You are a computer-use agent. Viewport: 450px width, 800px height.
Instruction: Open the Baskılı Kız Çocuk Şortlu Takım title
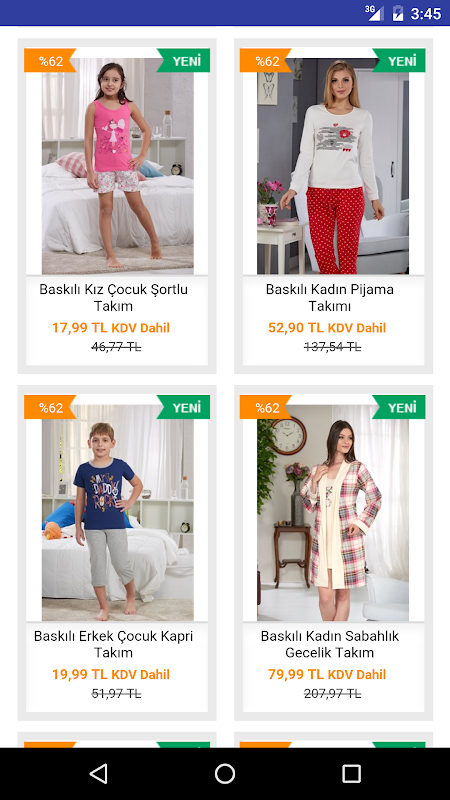pyautogui.click(x=113, y=297)
